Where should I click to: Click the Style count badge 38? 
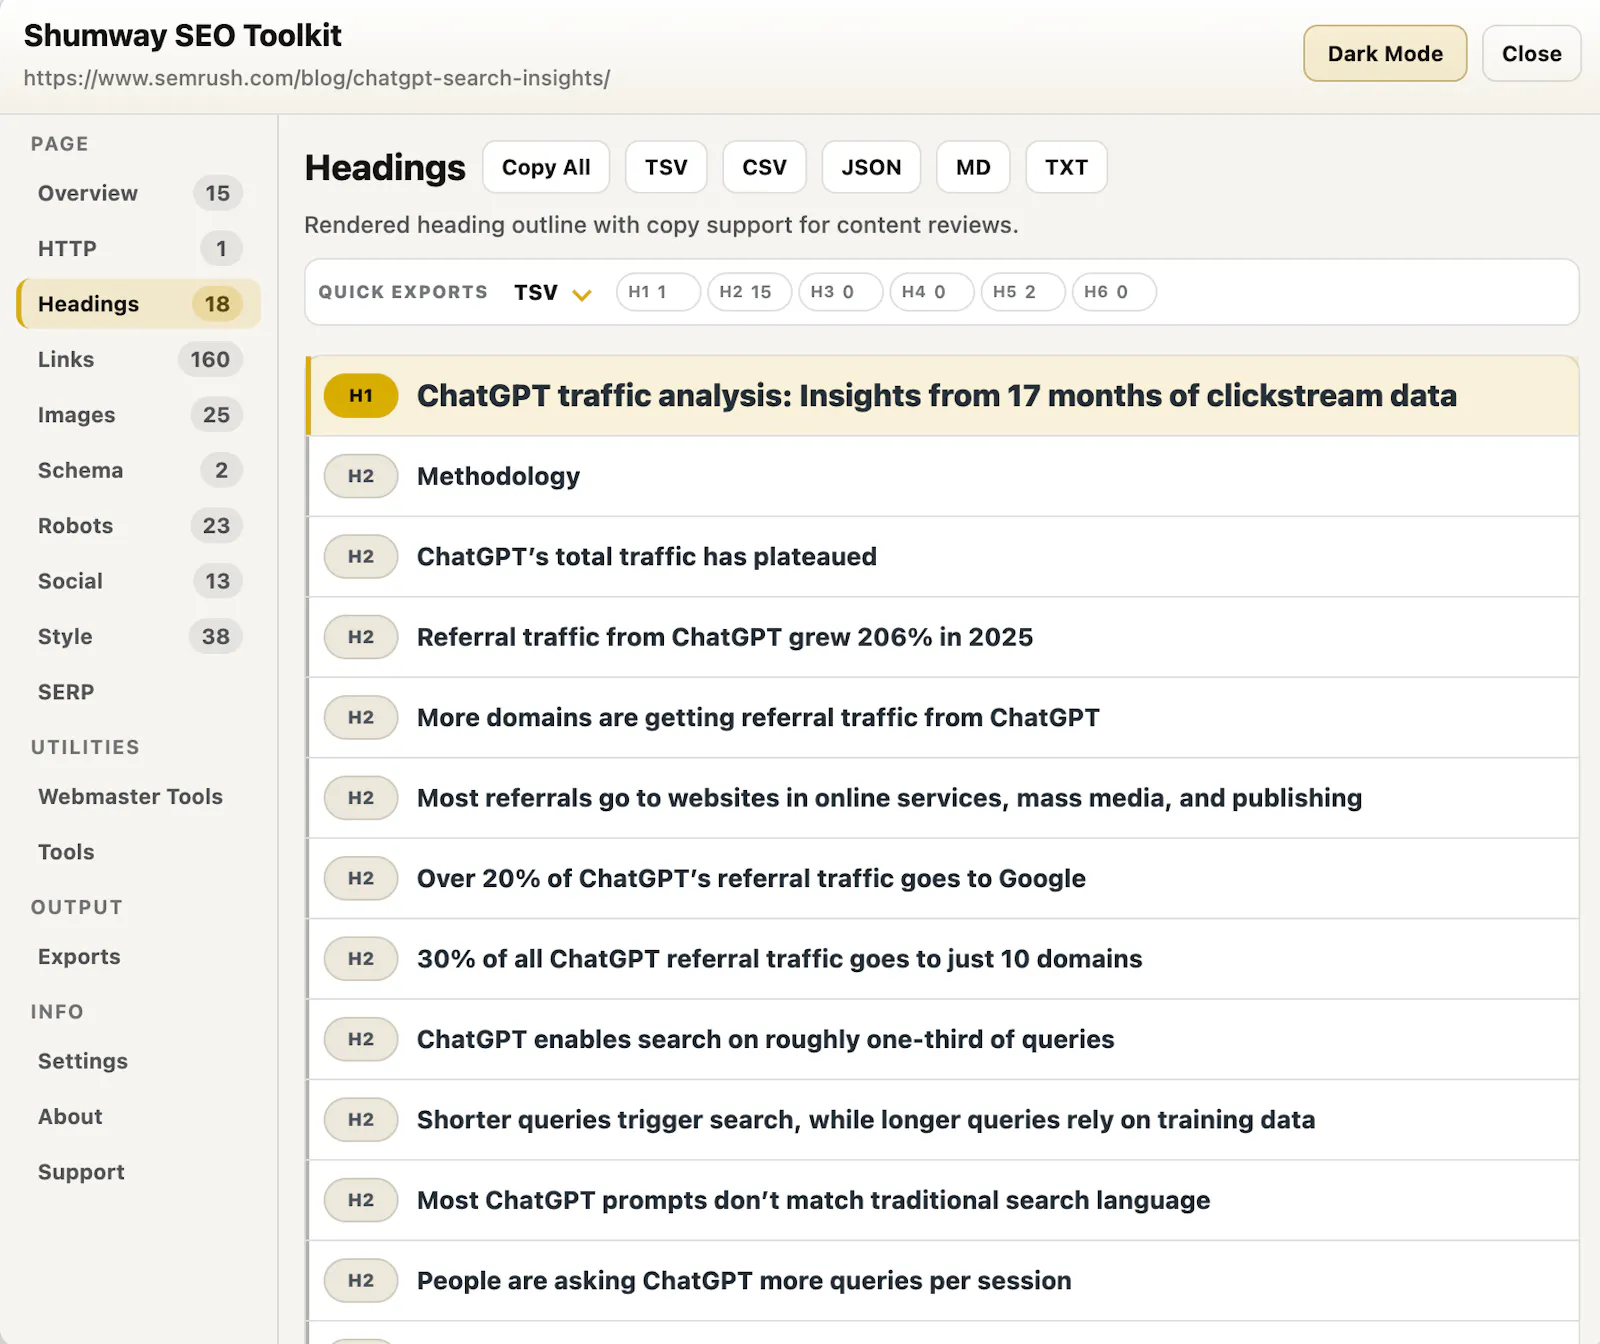216,637
